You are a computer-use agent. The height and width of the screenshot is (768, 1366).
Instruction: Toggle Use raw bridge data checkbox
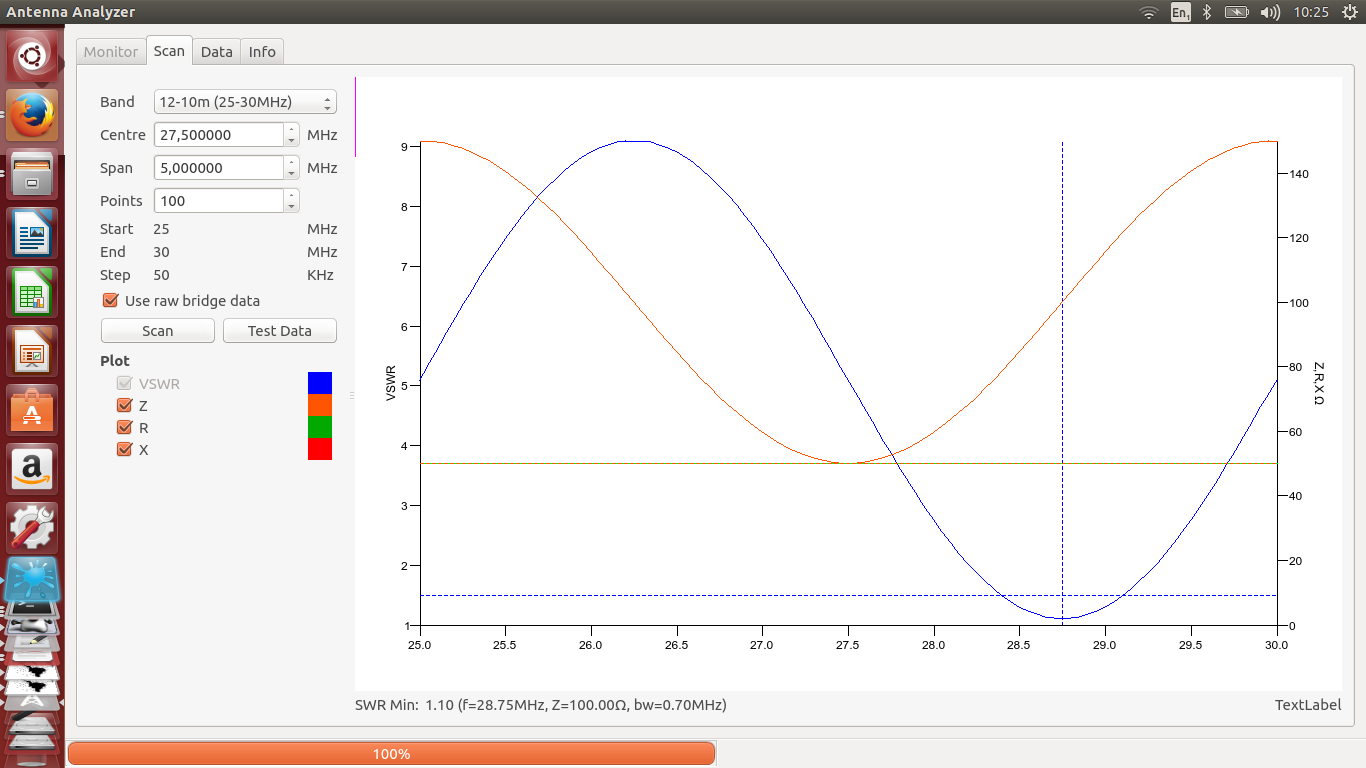[111, 300]
